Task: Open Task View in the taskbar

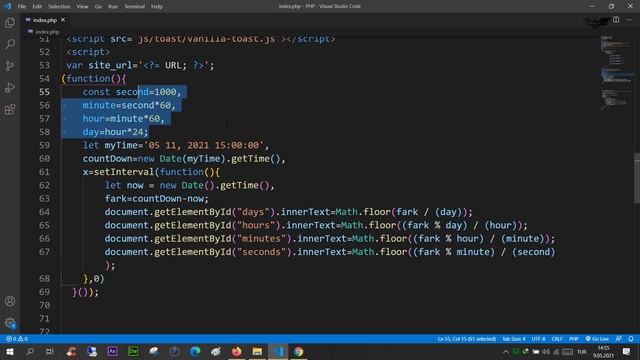Action: click(x=50, y=351)
